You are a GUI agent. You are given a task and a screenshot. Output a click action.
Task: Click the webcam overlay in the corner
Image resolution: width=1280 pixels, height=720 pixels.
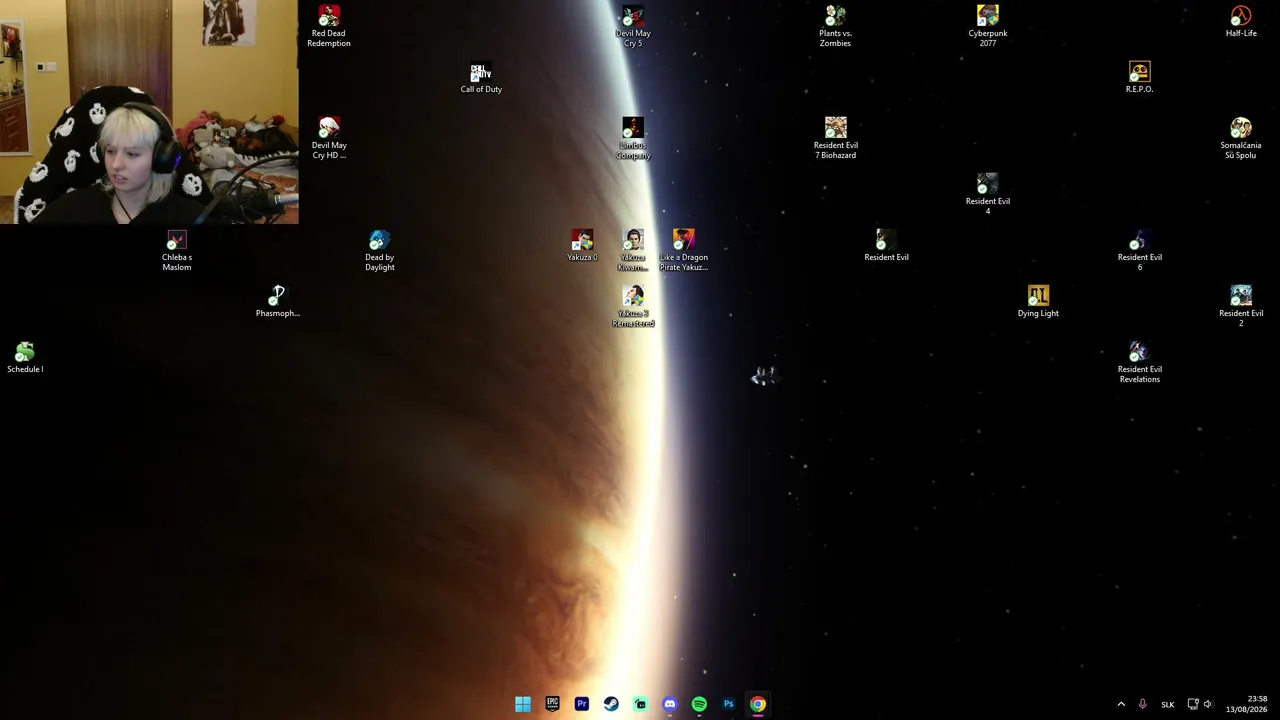149,111
